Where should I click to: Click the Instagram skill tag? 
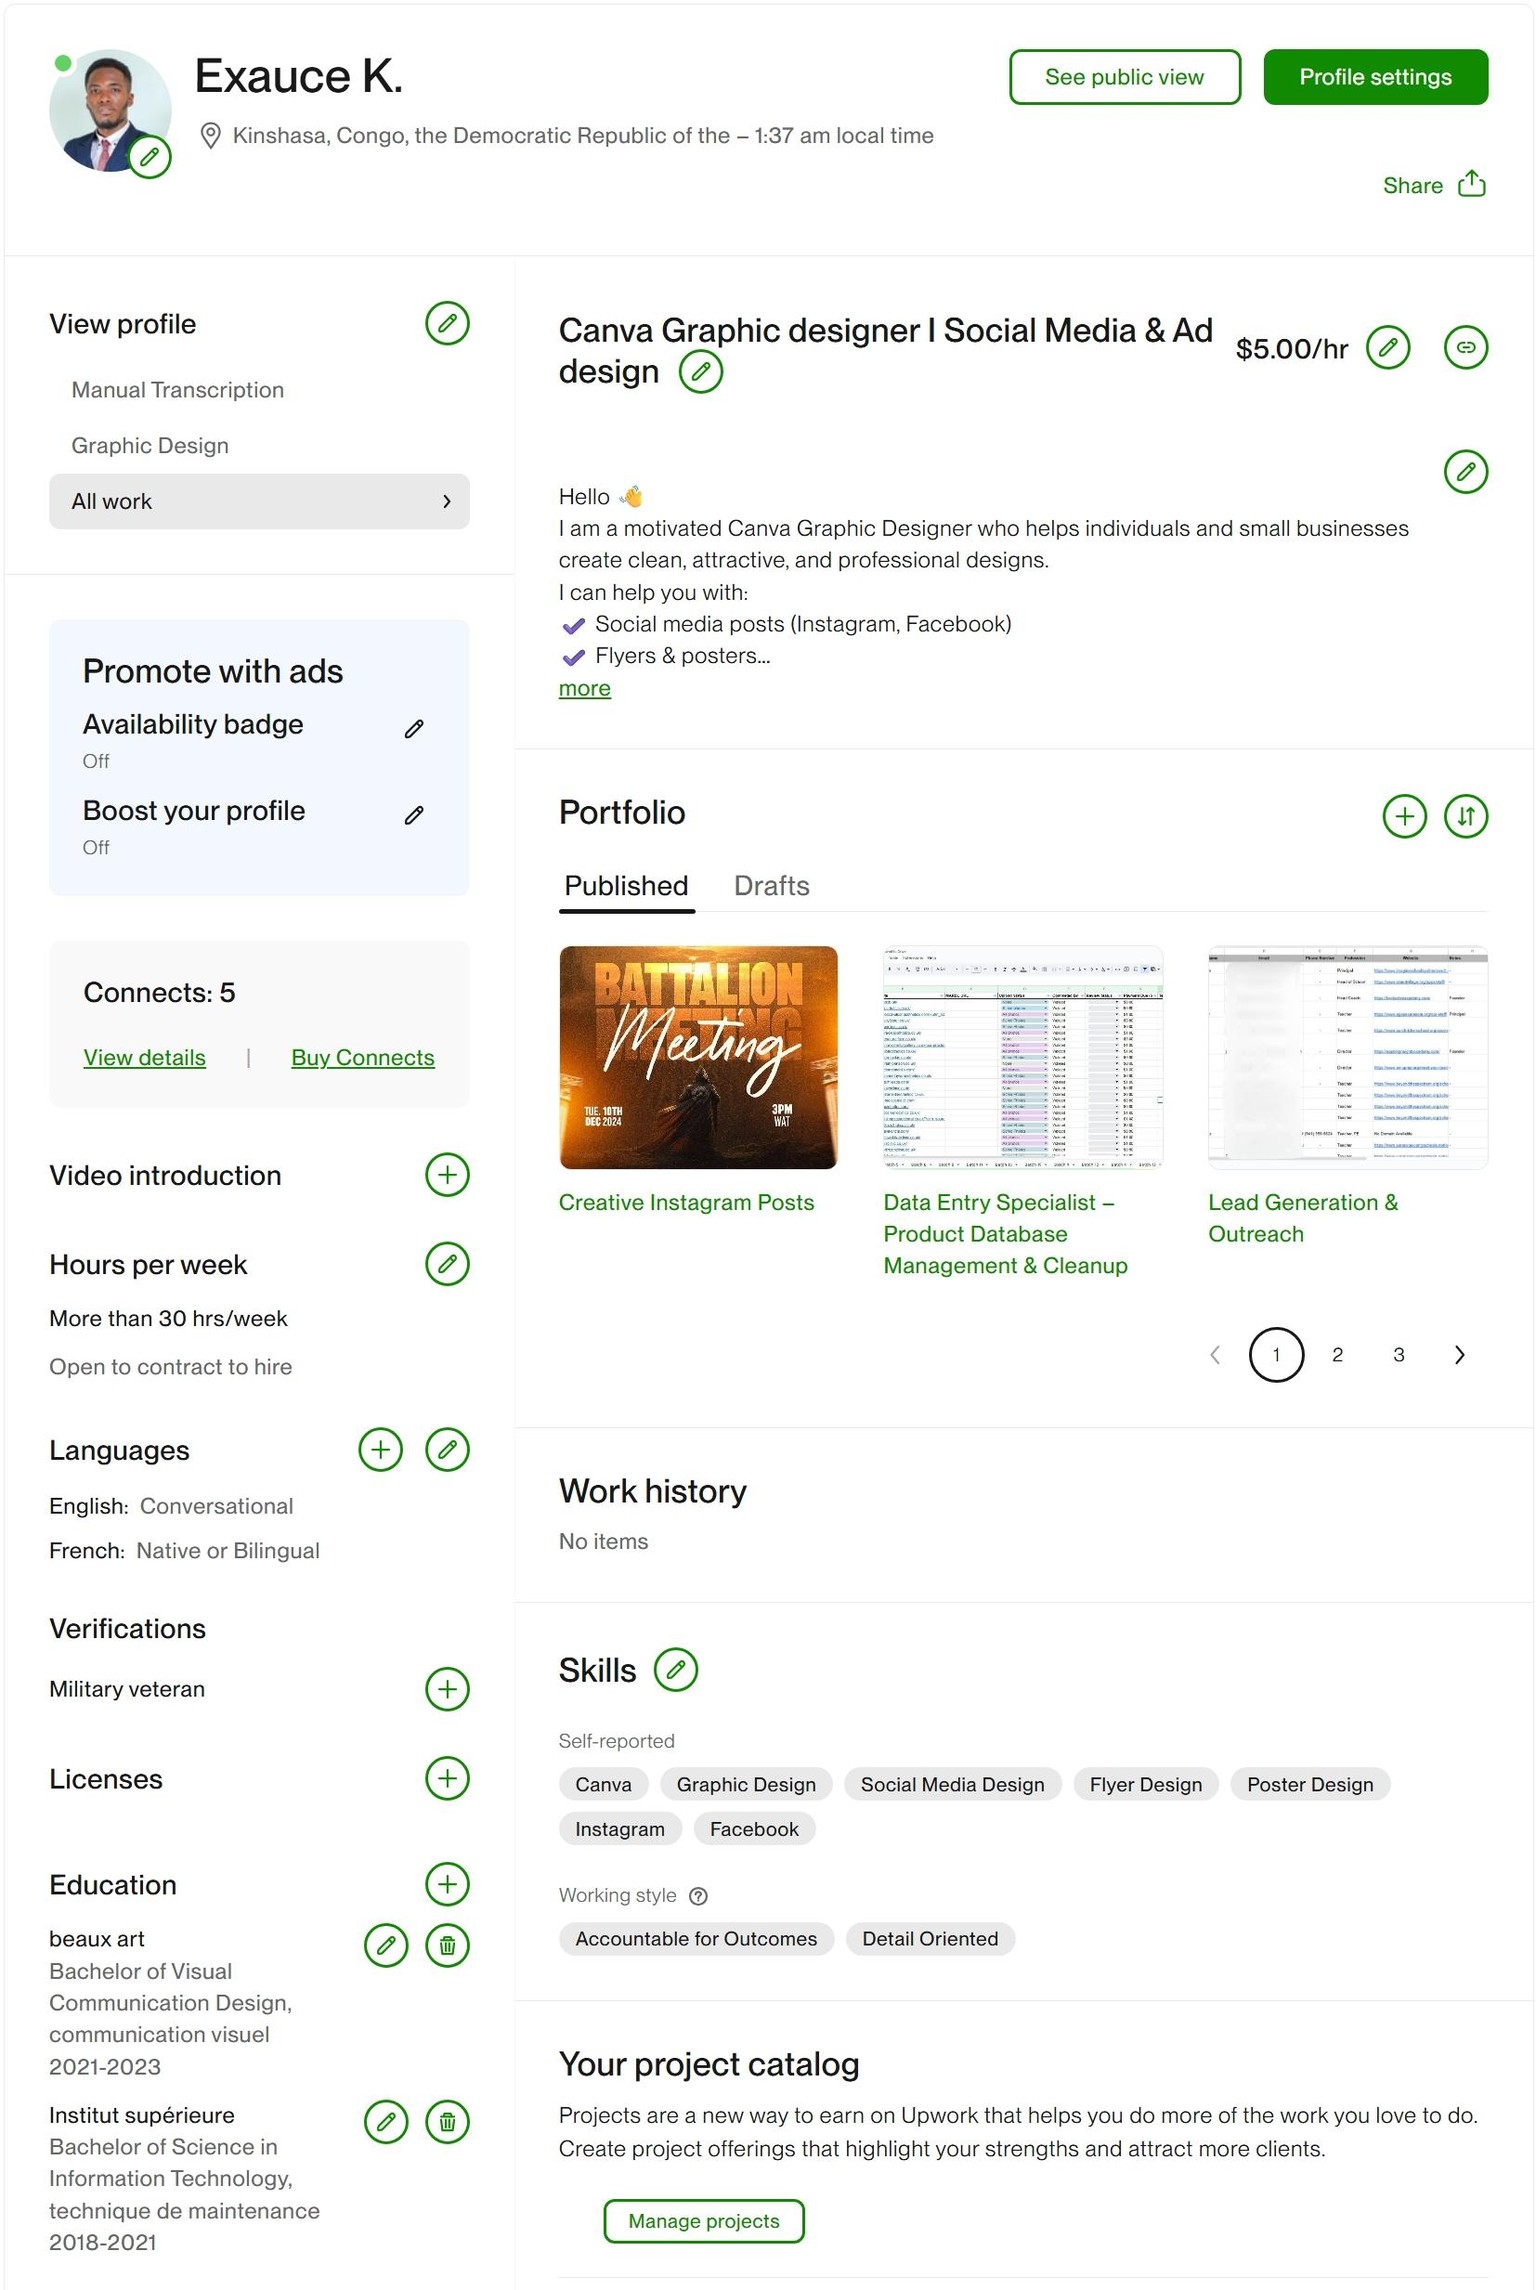click(620, 1829)
